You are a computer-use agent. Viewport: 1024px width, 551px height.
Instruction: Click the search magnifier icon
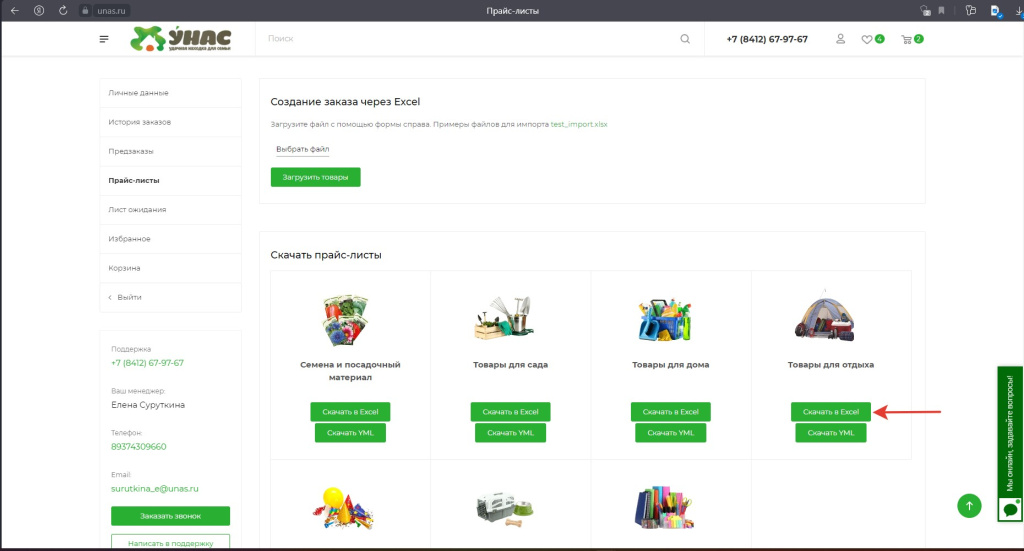click(x=685, y=39)
